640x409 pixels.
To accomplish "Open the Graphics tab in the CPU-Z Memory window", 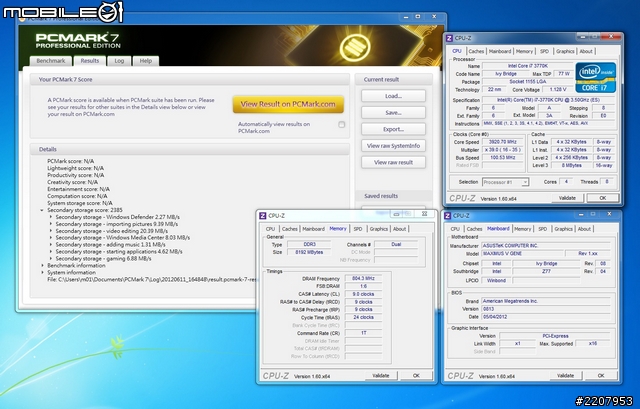I will (x=379, y=229).
